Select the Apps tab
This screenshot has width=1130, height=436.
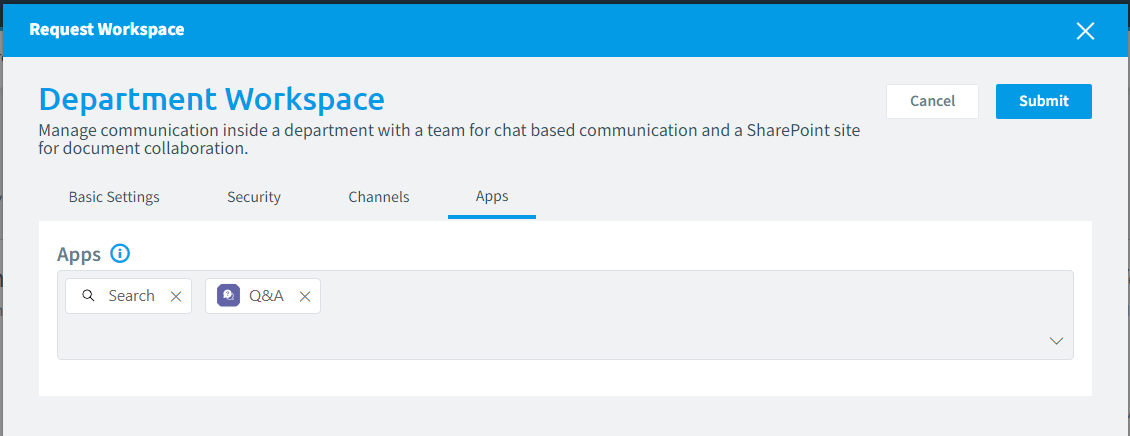pos(492,197)
